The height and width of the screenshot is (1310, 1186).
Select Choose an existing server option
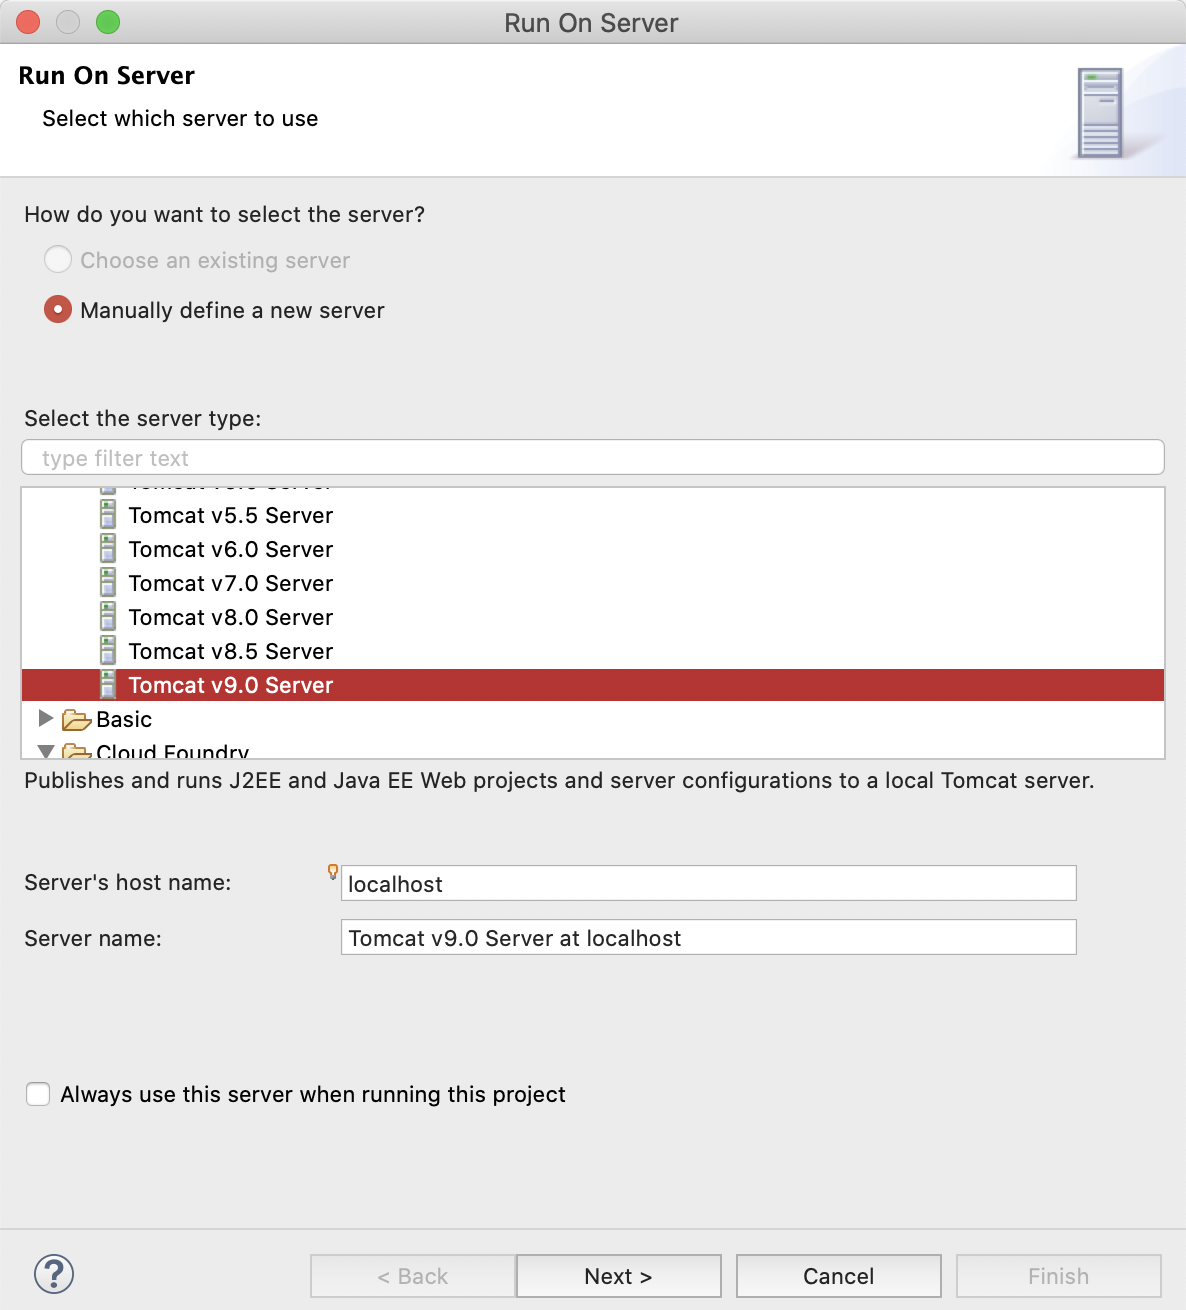click(58, 260)
